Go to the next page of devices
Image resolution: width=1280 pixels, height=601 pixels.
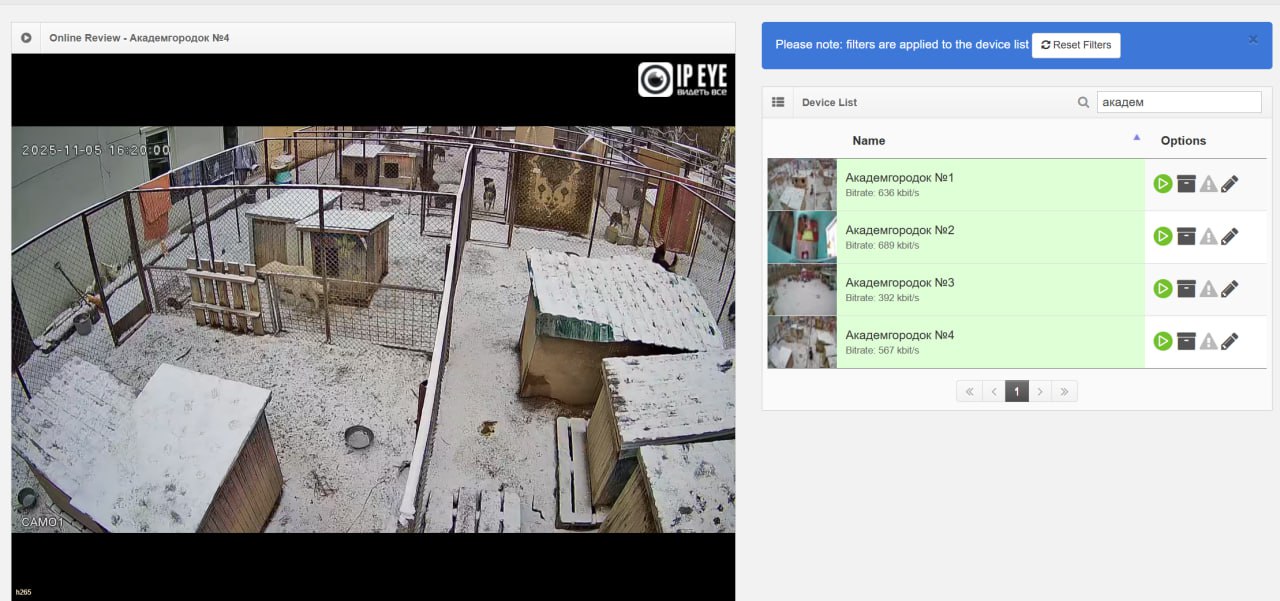pyautogui.click(x=1040, y=392)
